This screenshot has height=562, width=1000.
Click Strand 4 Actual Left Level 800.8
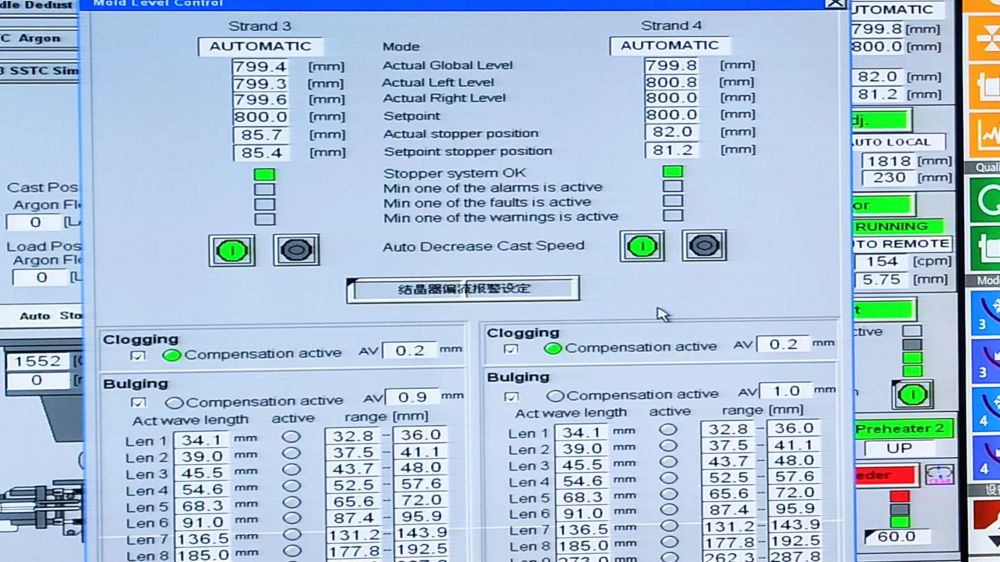671,82
